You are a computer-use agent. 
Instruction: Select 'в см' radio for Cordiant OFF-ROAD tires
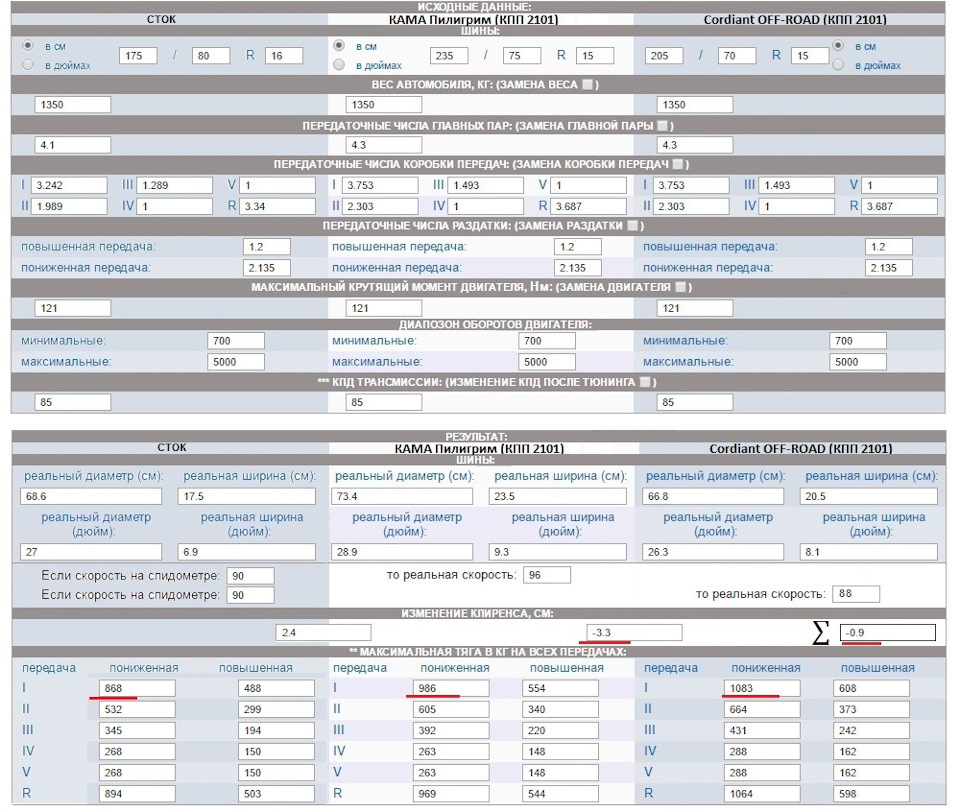(x=838, y=46)
